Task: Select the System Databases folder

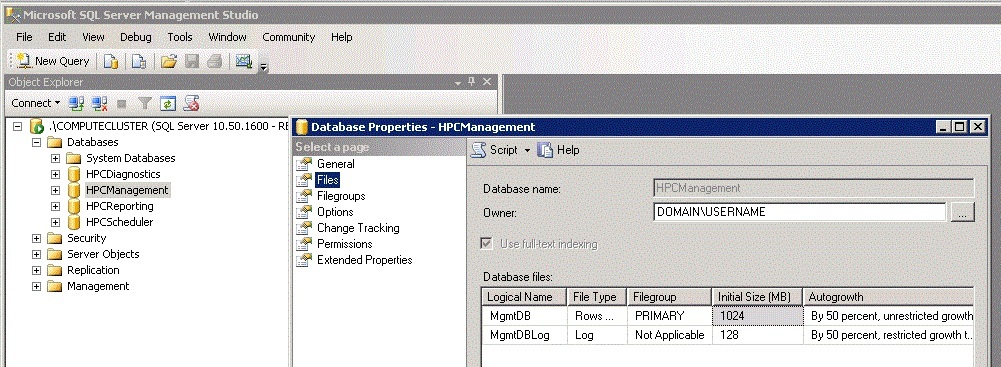Action: tap(130, 158)
